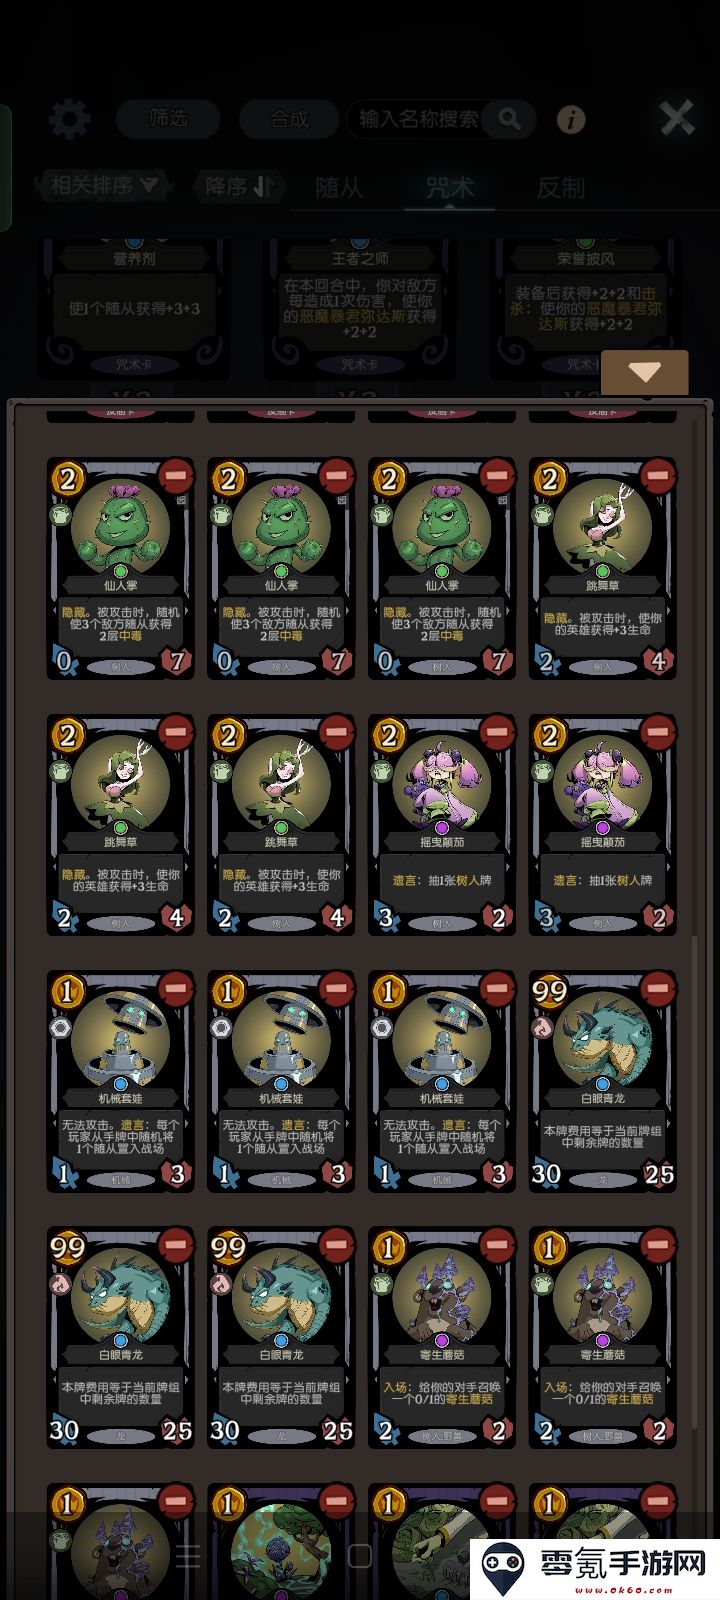Click the info icon beside search
This screenshot has width=720, height=1600.
(x=571, y=120)
